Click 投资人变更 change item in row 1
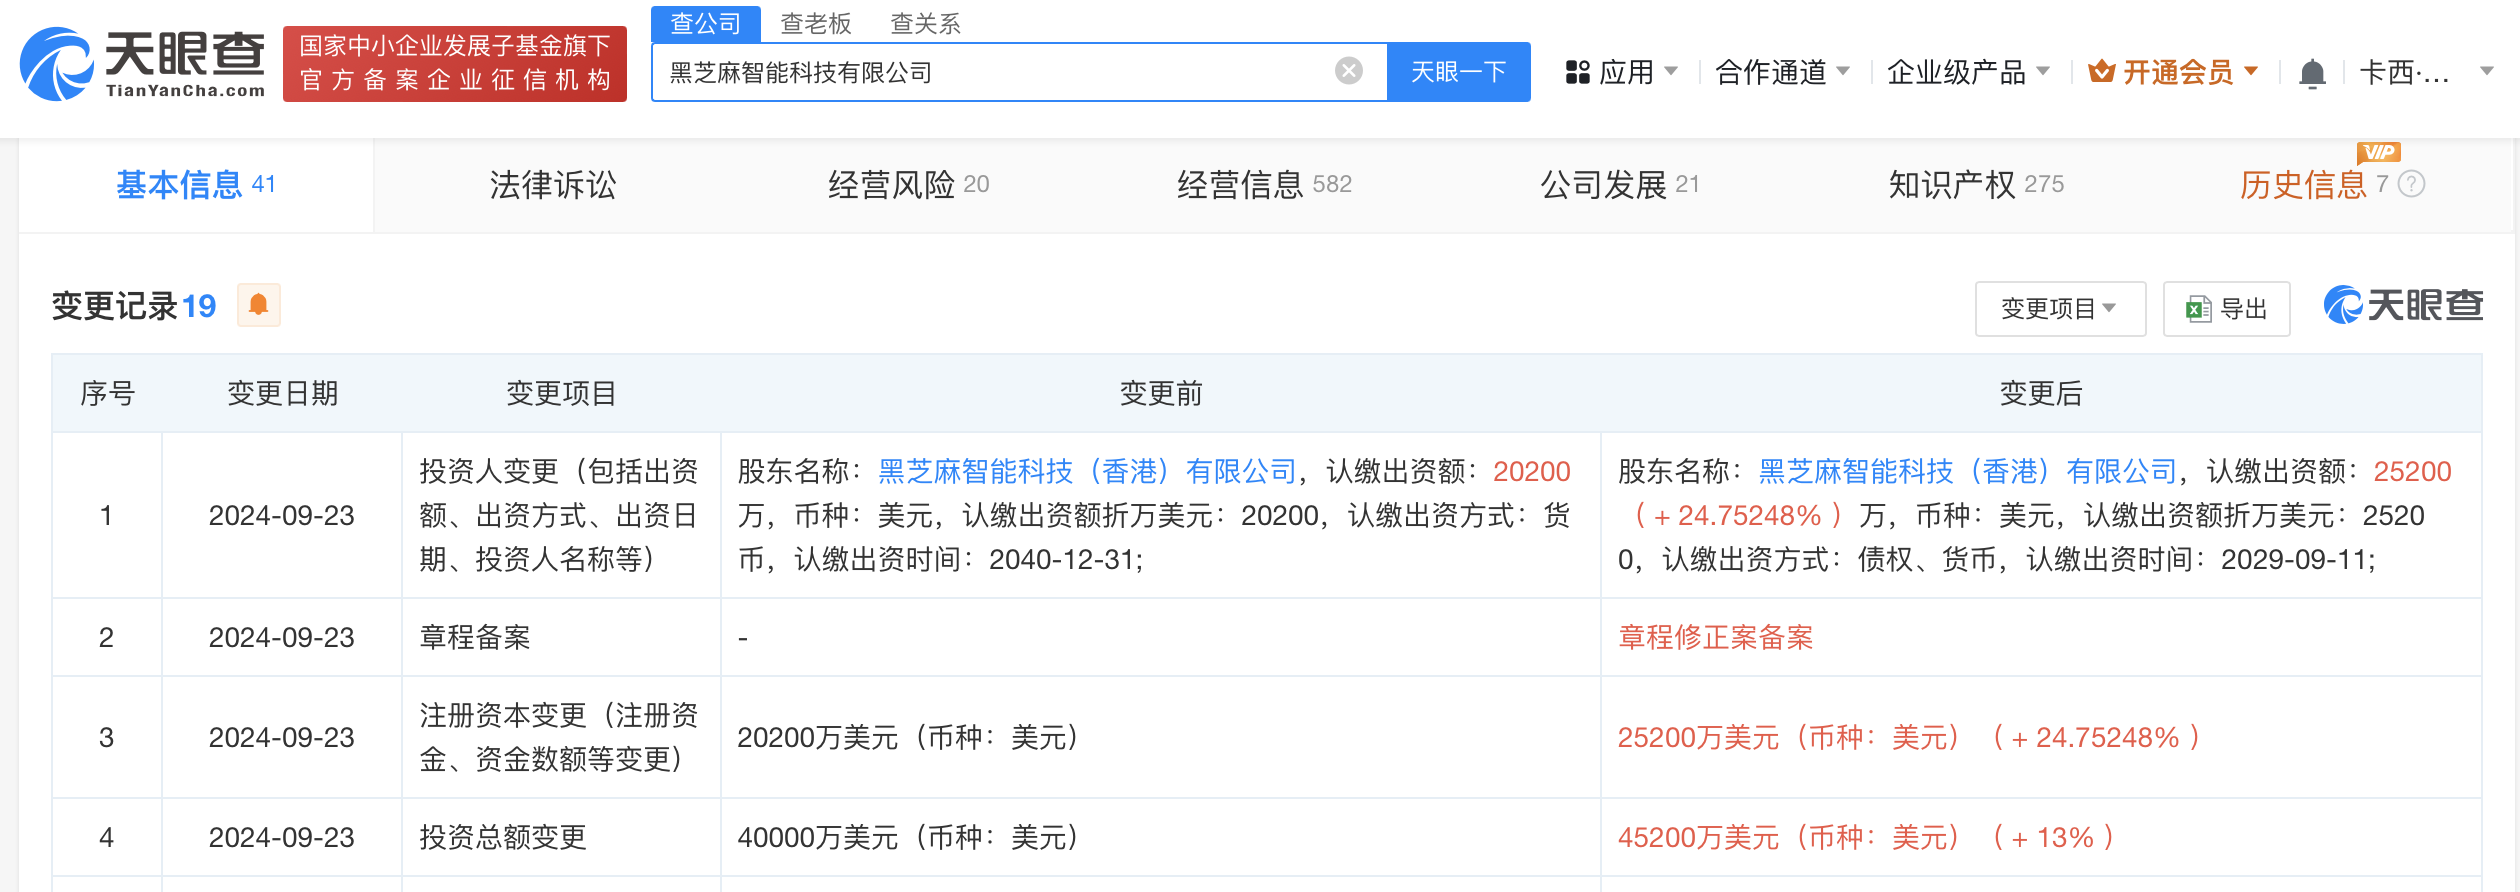 [559, 515]
